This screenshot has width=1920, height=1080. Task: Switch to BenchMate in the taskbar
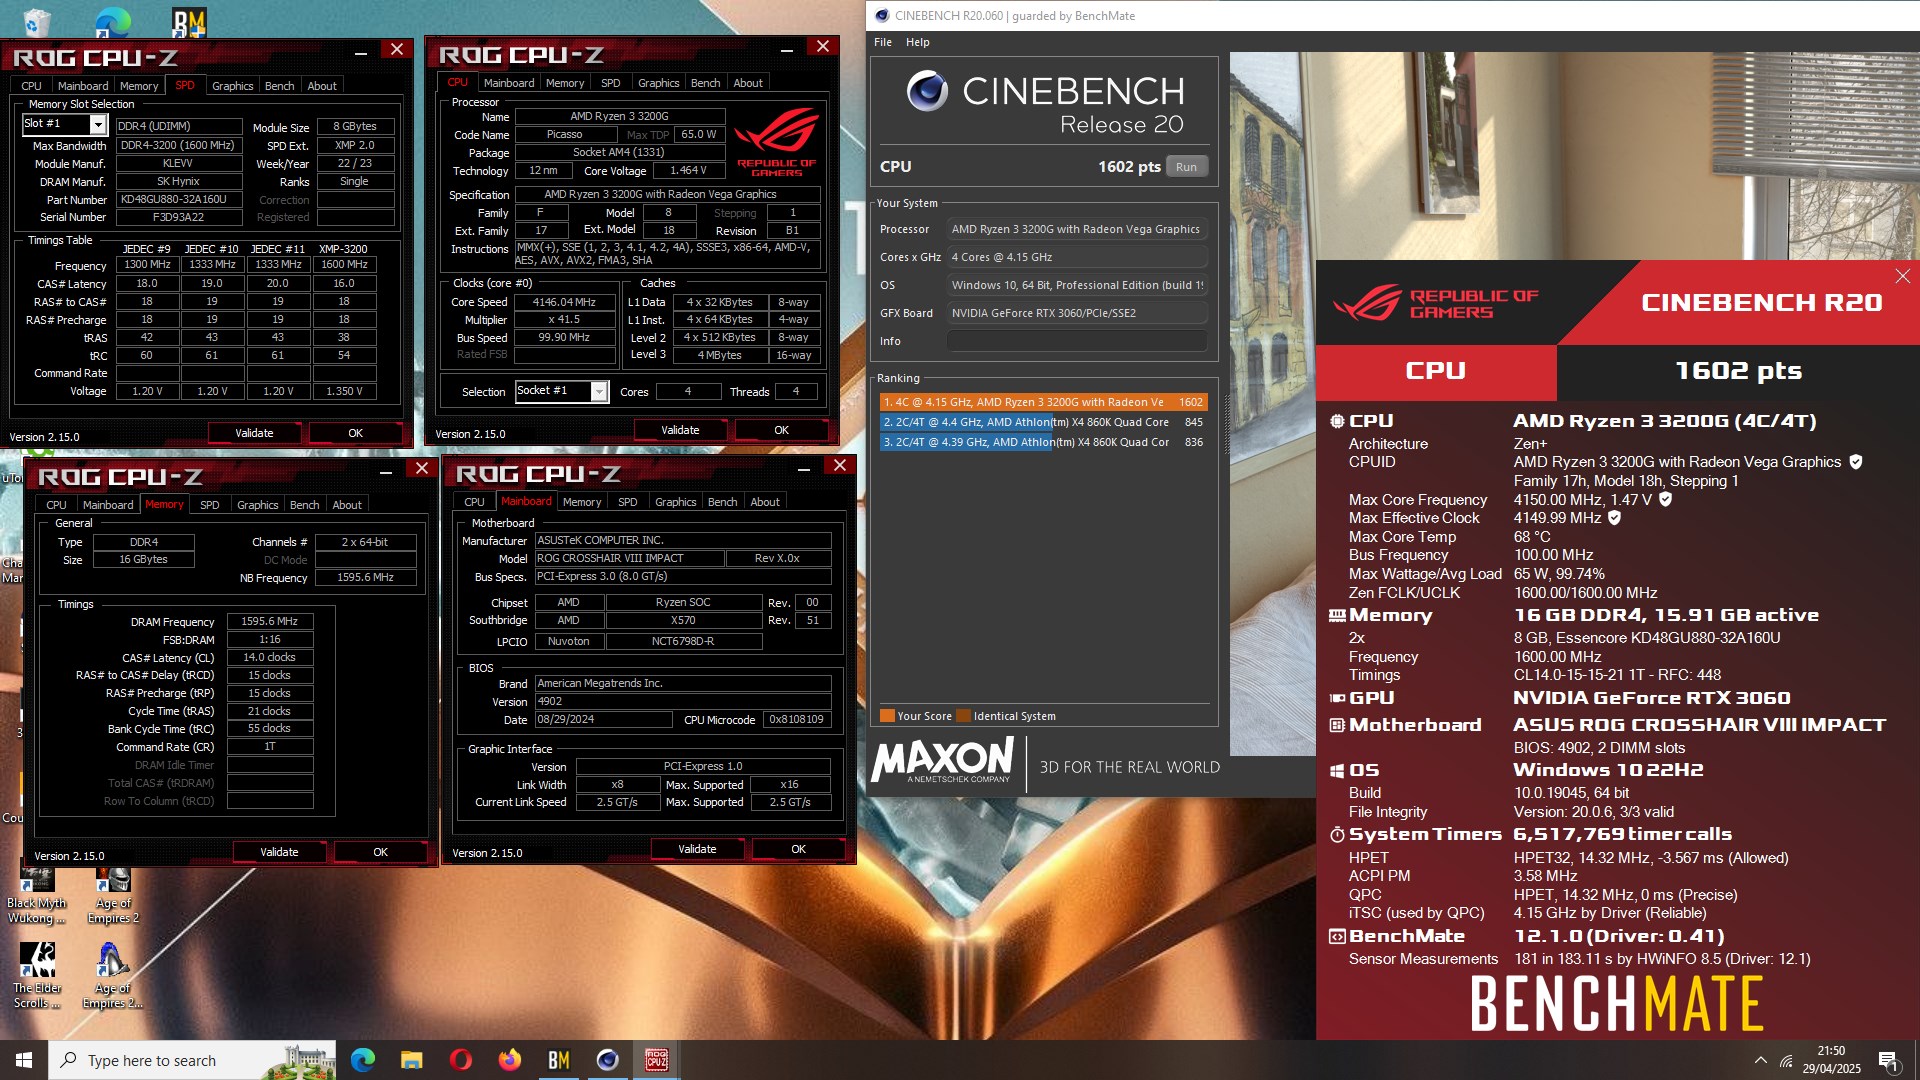pyautogui.click(x=558, y=1060)
